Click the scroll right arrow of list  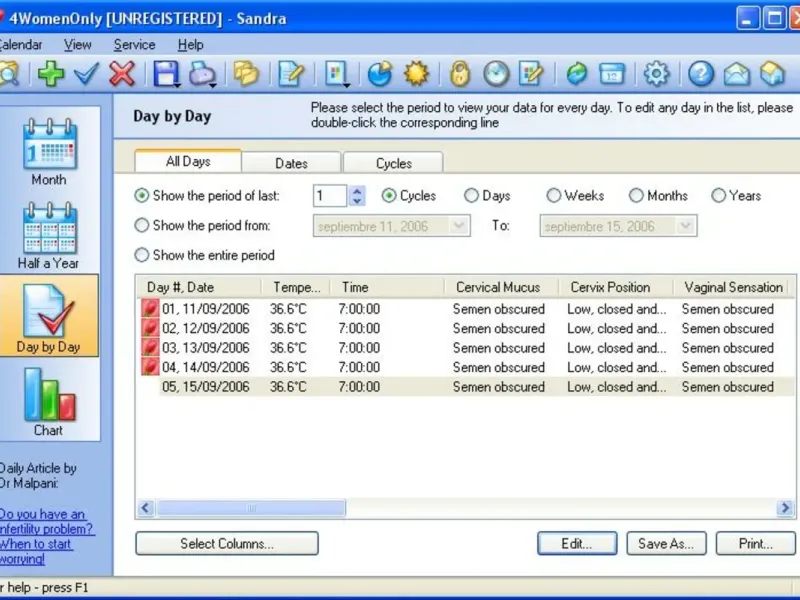pos(785,508)
